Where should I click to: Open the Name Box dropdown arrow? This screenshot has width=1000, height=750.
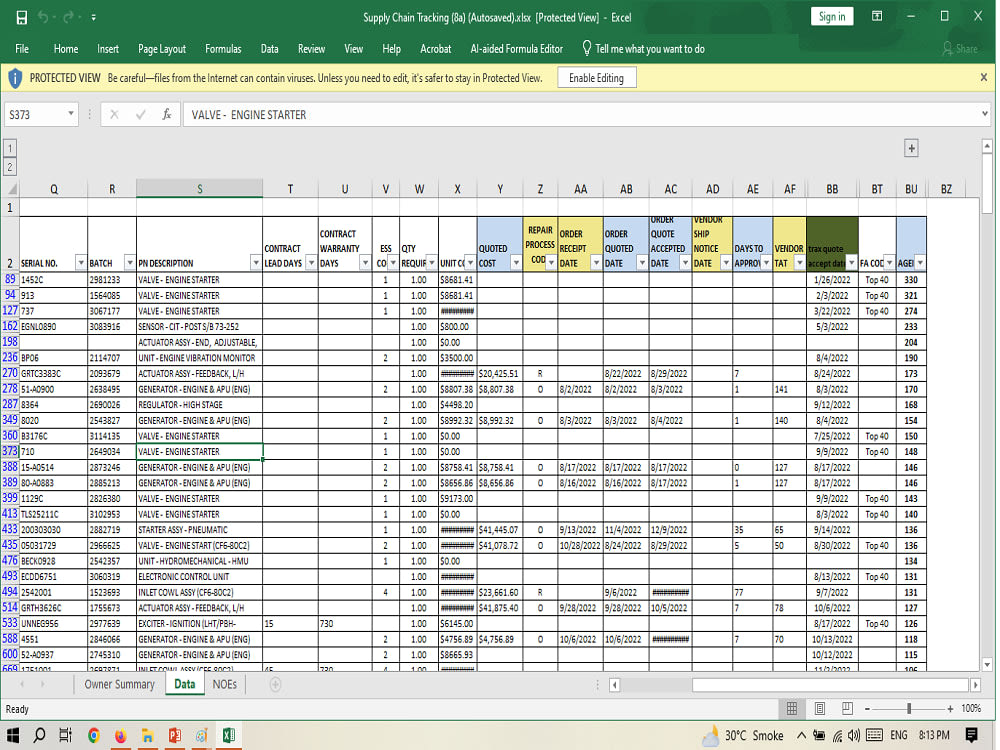pyautogui.click(x=70, y=115)
